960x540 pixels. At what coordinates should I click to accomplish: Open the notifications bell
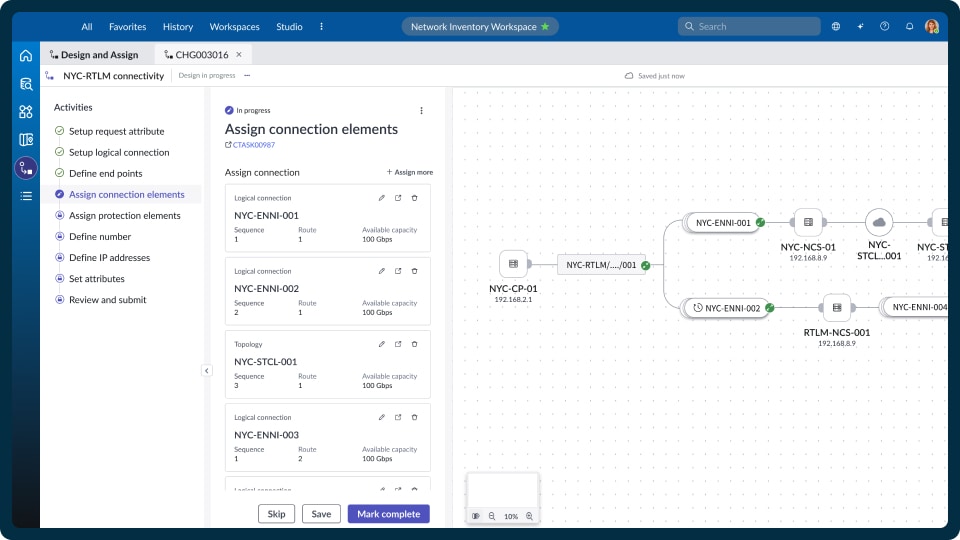(x=909, y=26)
